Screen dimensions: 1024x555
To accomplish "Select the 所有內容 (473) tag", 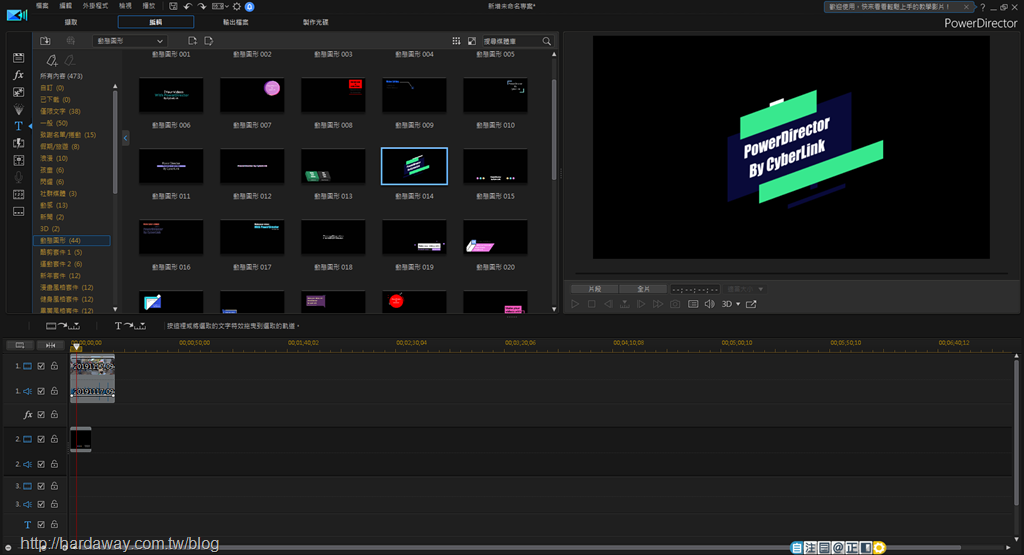I will pos(61,76).
